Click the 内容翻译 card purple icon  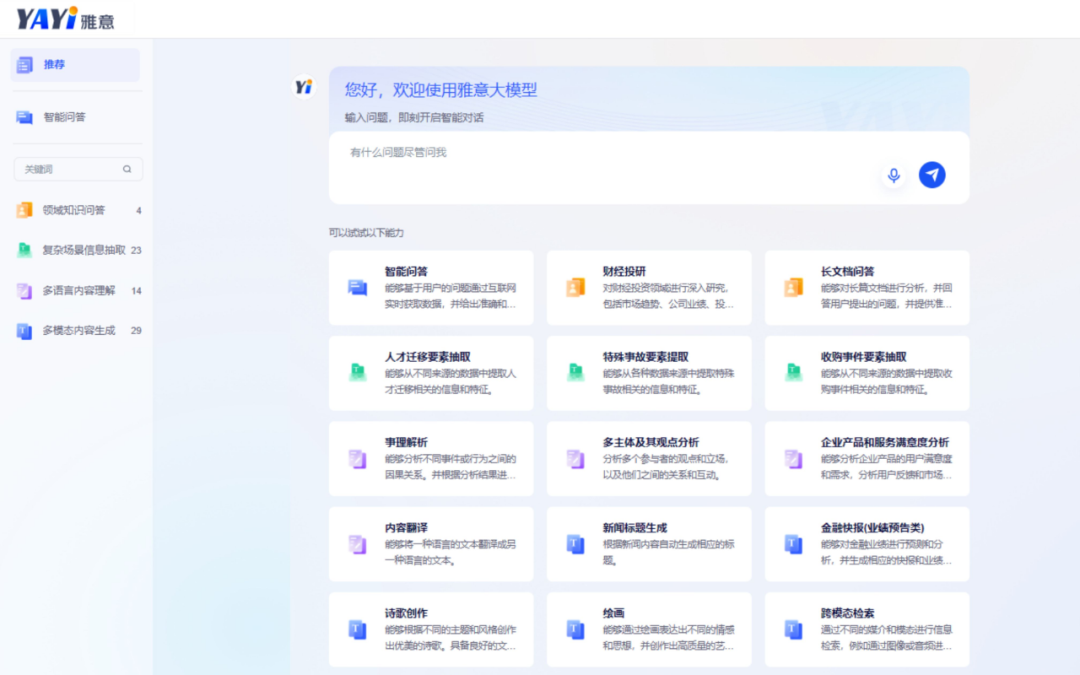coord(357,543)
